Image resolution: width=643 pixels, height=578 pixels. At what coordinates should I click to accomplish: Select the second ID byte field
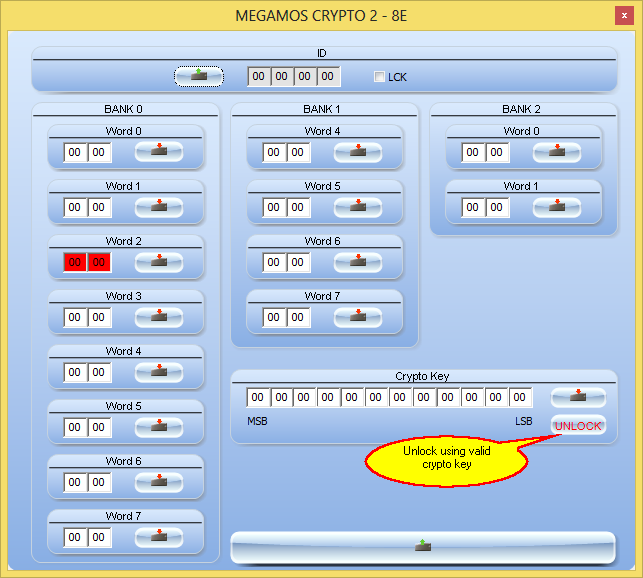(x=282, y=76)
